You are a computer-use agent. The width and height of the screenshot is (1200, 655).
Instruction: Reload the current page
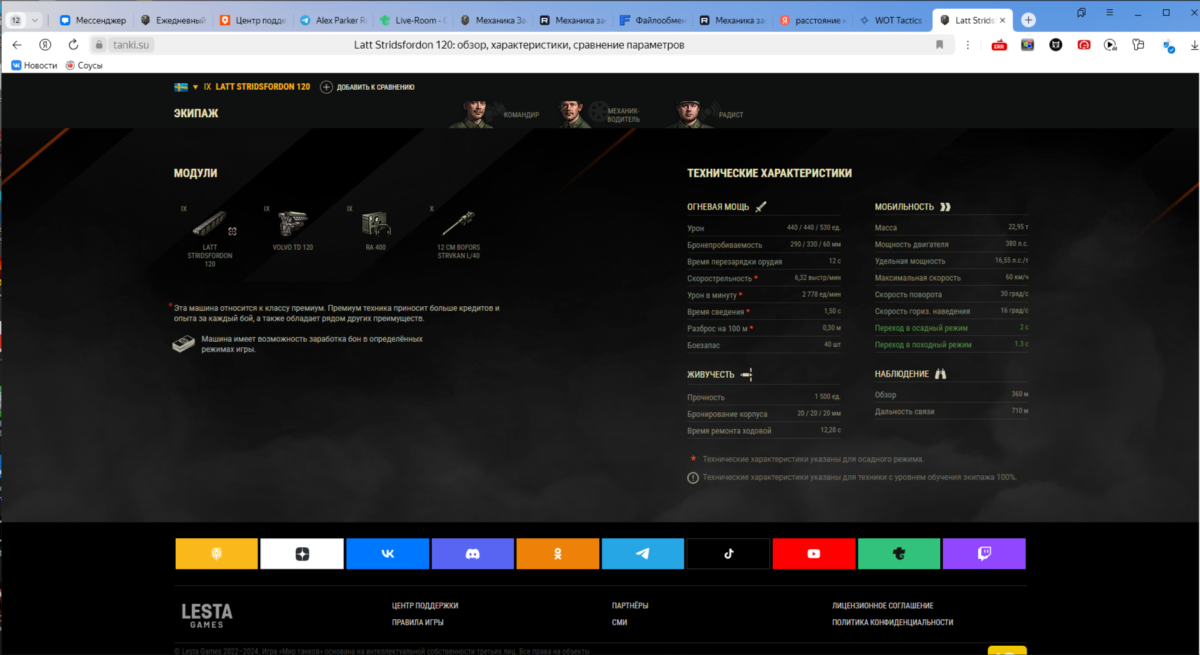point(71,45)
